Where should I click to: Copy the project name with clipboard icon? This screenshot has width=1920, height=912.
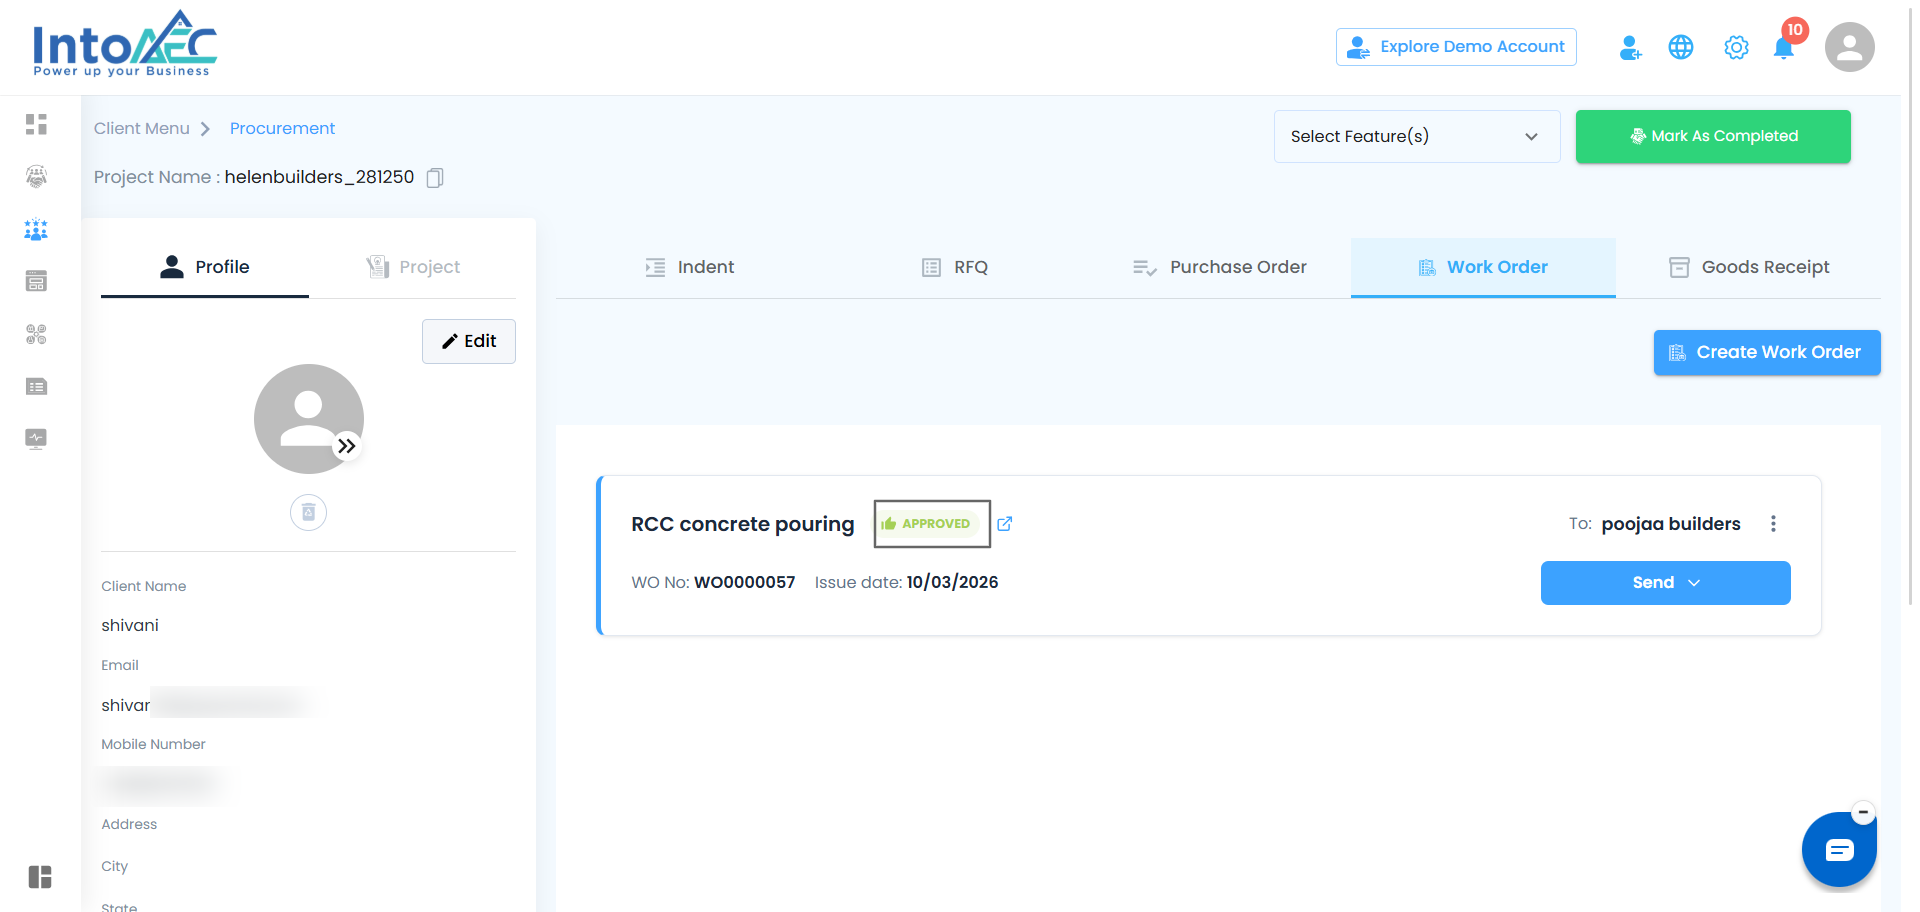[435, 178]
